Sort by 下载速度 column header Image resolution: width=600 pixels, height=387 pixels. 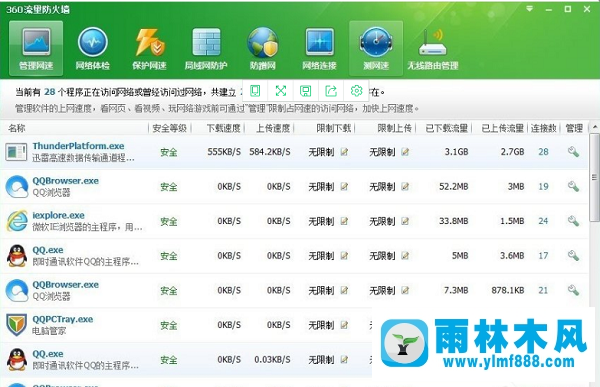coord(223,128)
